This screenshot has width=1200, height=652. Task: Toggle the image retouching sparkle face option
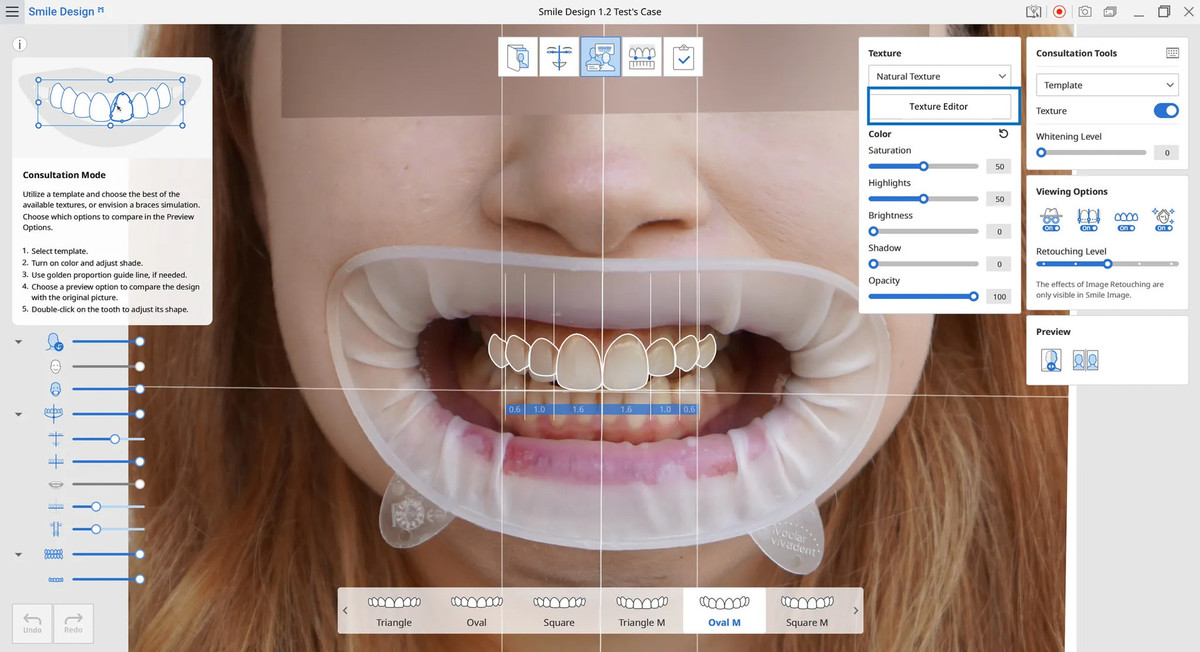[x=1163, y=219]
